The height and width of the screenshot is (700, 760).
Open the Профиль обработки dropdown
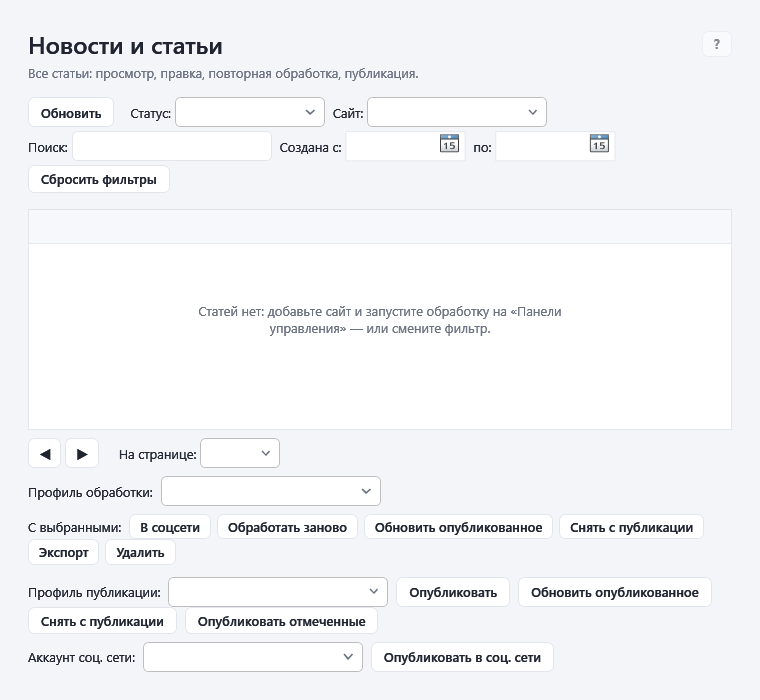(271, 491)
